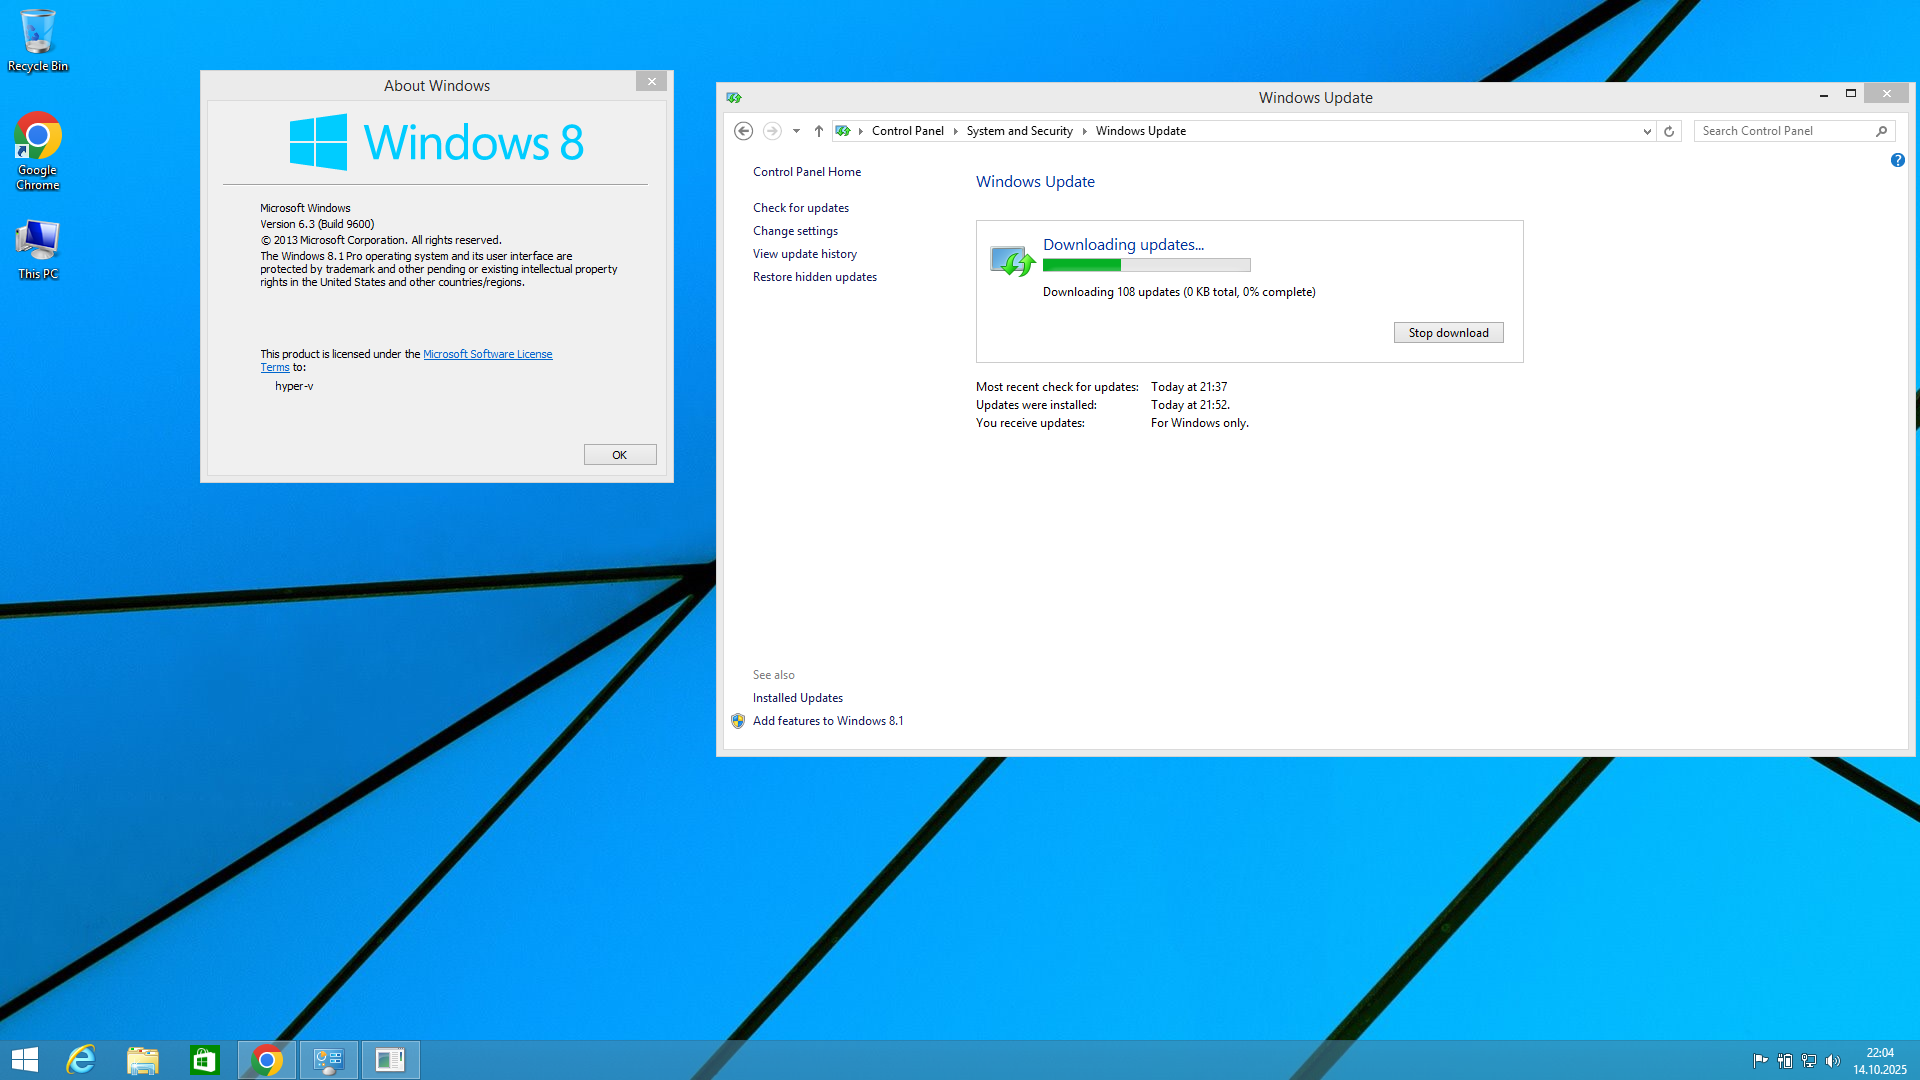Launch Internet Explorer from the taskbar

coord(81,1060)
